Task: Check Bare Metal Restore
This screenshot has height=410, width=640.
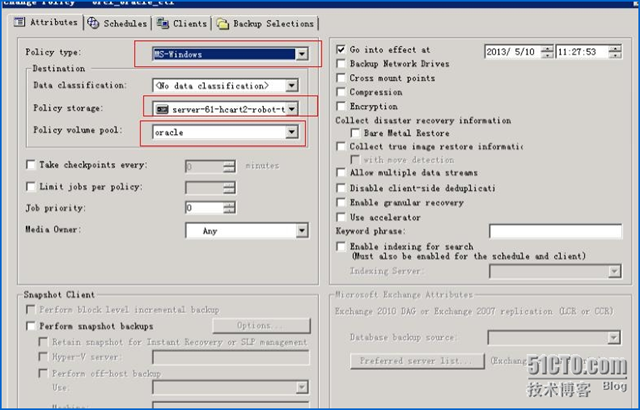Action: (355, 133)
